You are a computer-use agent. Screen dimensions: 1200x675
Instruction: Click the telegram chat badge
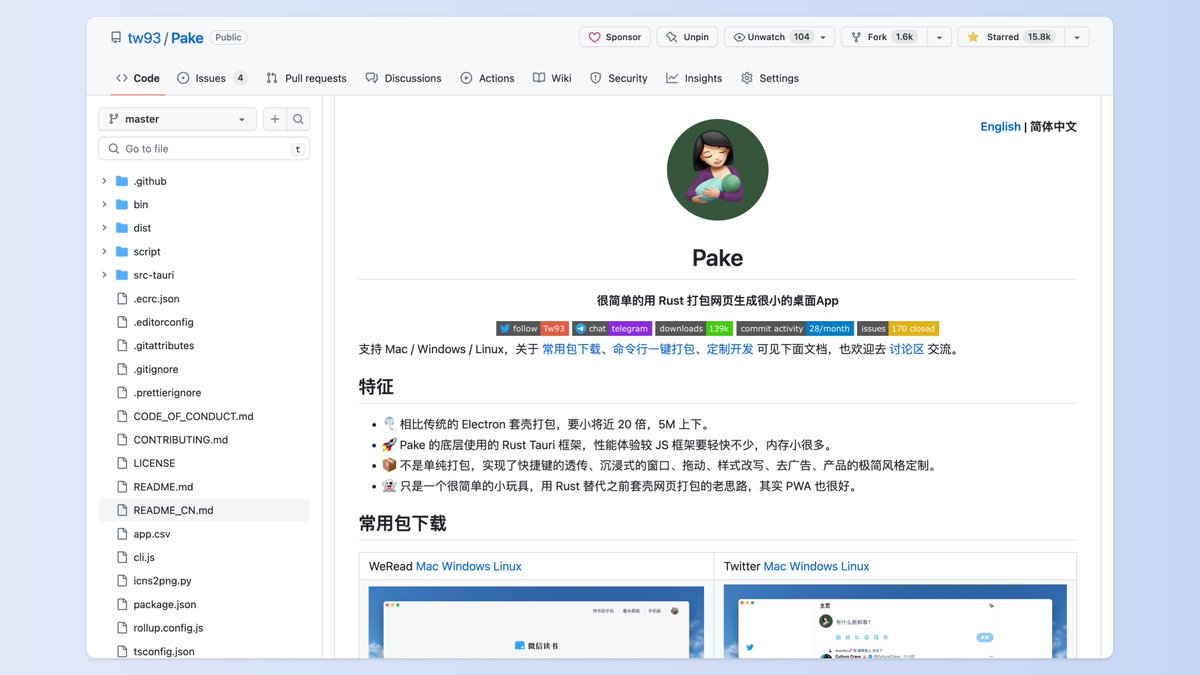pos(611,328)
